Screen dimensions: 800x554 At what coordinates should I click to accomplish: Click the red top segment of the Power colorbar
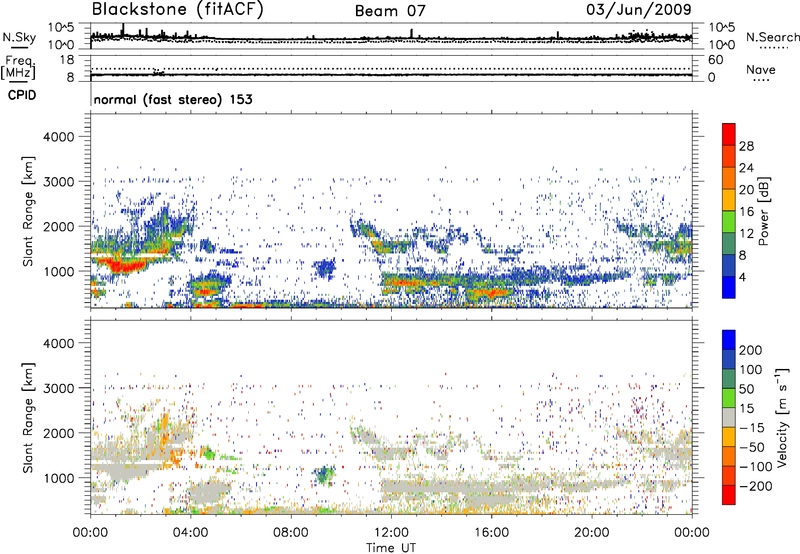coord(729,135)
